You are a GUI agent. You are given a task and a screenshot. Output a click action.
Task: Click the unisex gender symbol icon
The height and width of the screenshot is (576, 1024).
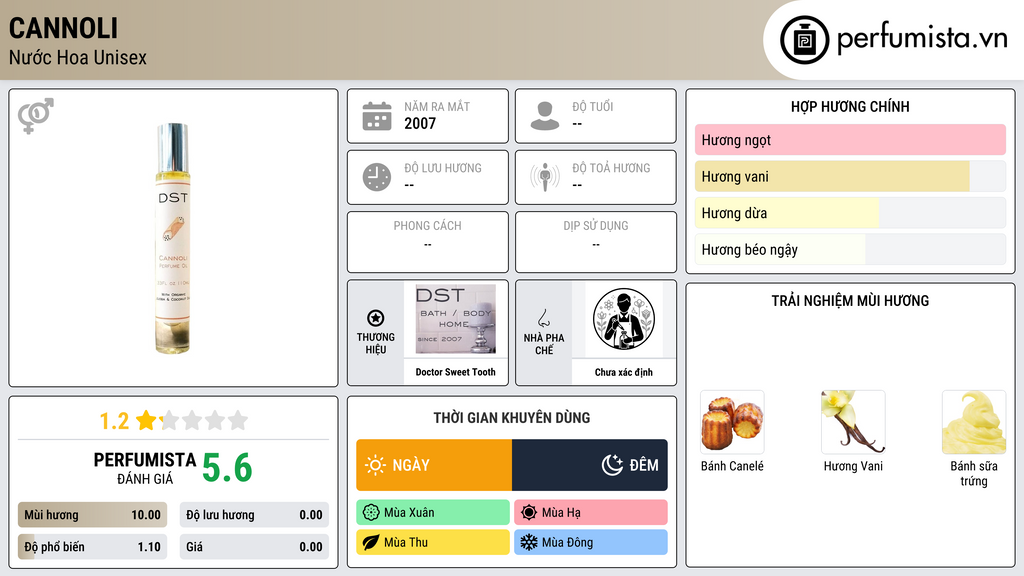(35, 116)
